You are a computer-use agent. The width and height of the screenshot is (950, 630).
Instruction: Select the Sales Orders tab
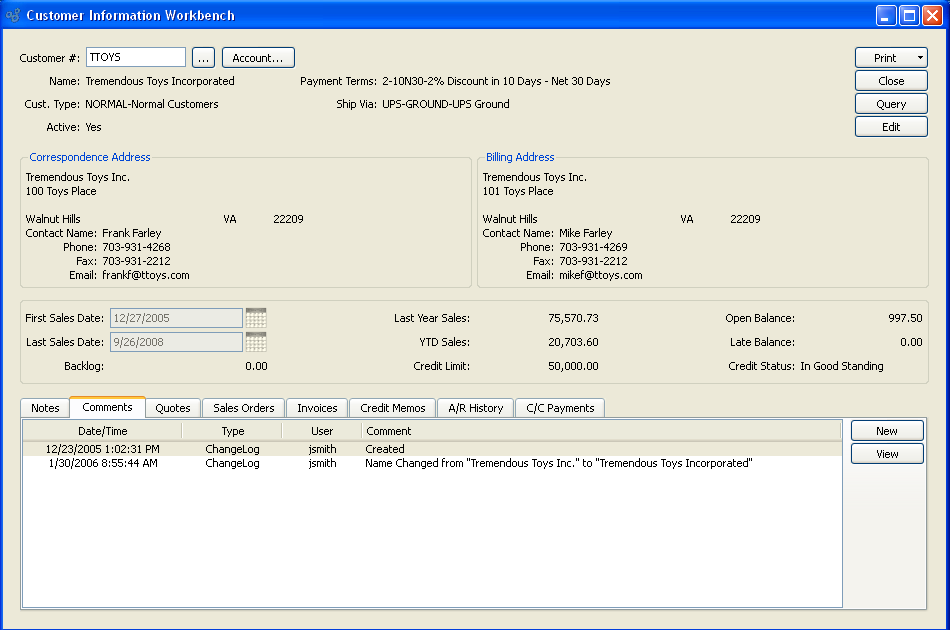click(244, 408)
